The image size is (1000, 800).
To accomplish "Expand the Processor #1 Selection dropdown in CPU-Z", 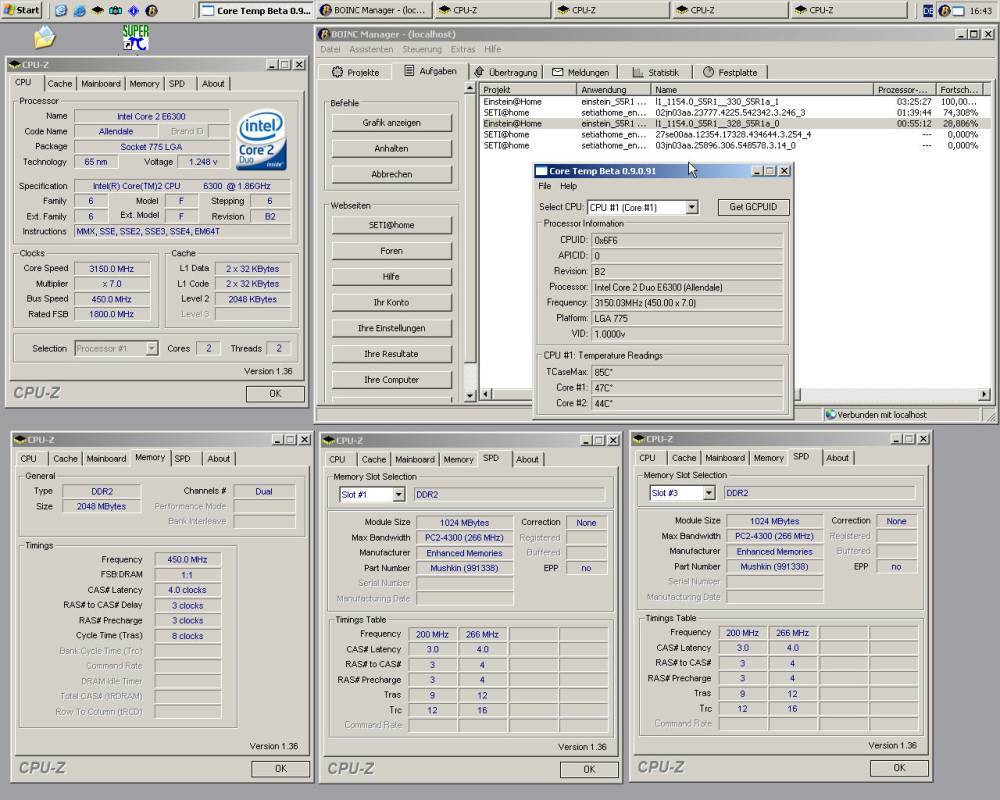I will tap(151, 348).
